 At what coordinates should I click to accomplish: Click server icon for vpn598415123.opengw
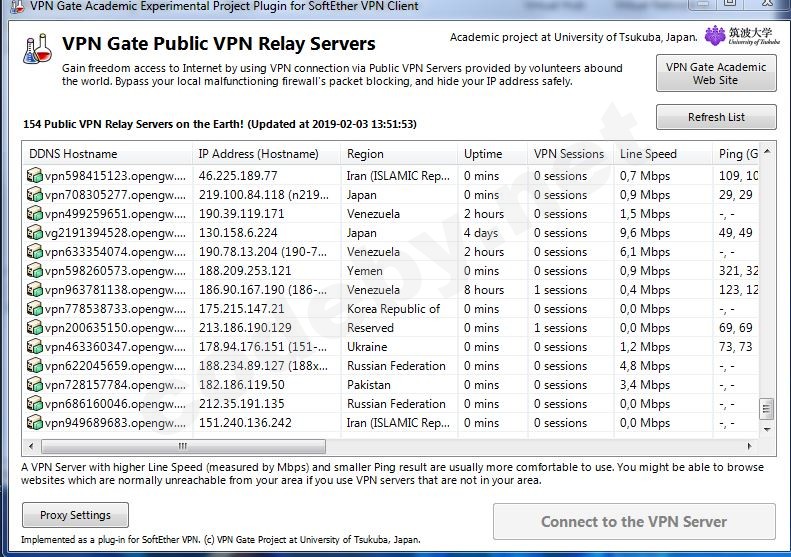pyautogui.click(x=35, y=176)
